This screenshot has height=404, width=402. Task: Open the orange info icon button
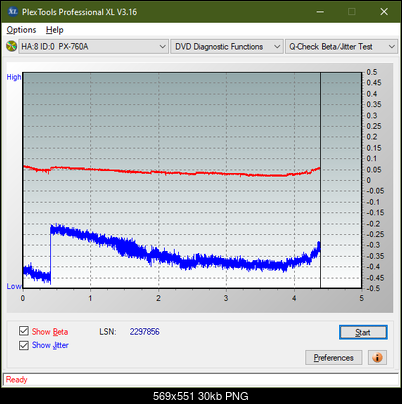tap(377, 358)
